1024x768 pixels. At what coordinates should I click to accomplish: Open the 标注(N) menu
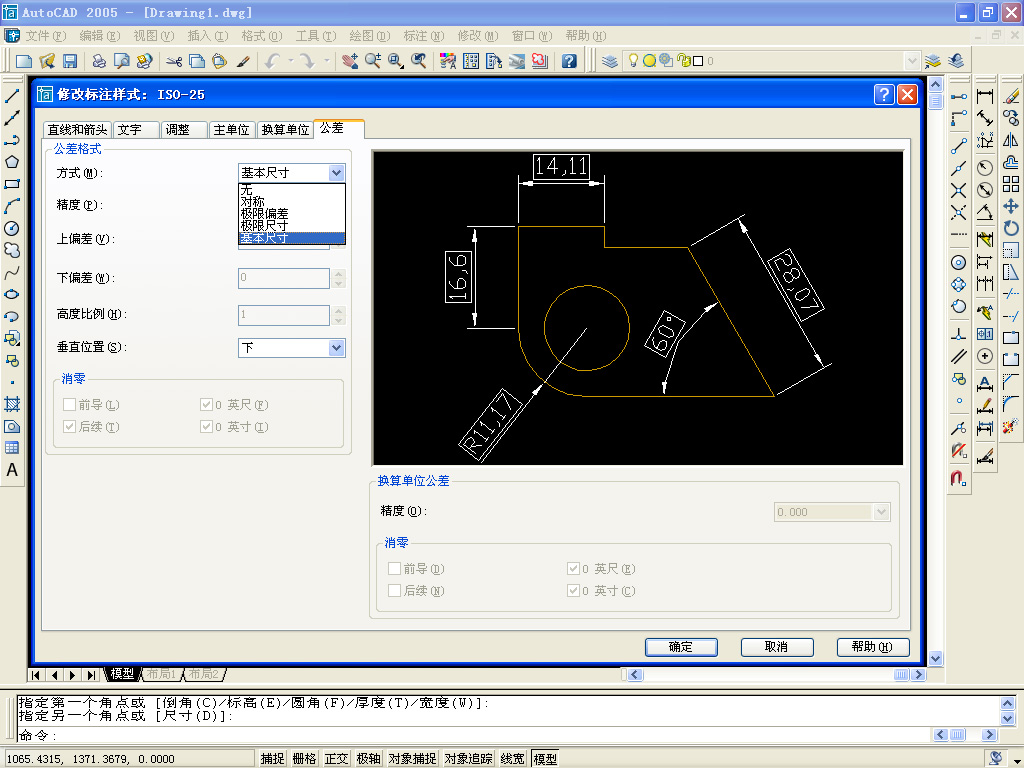coord(423,36)
